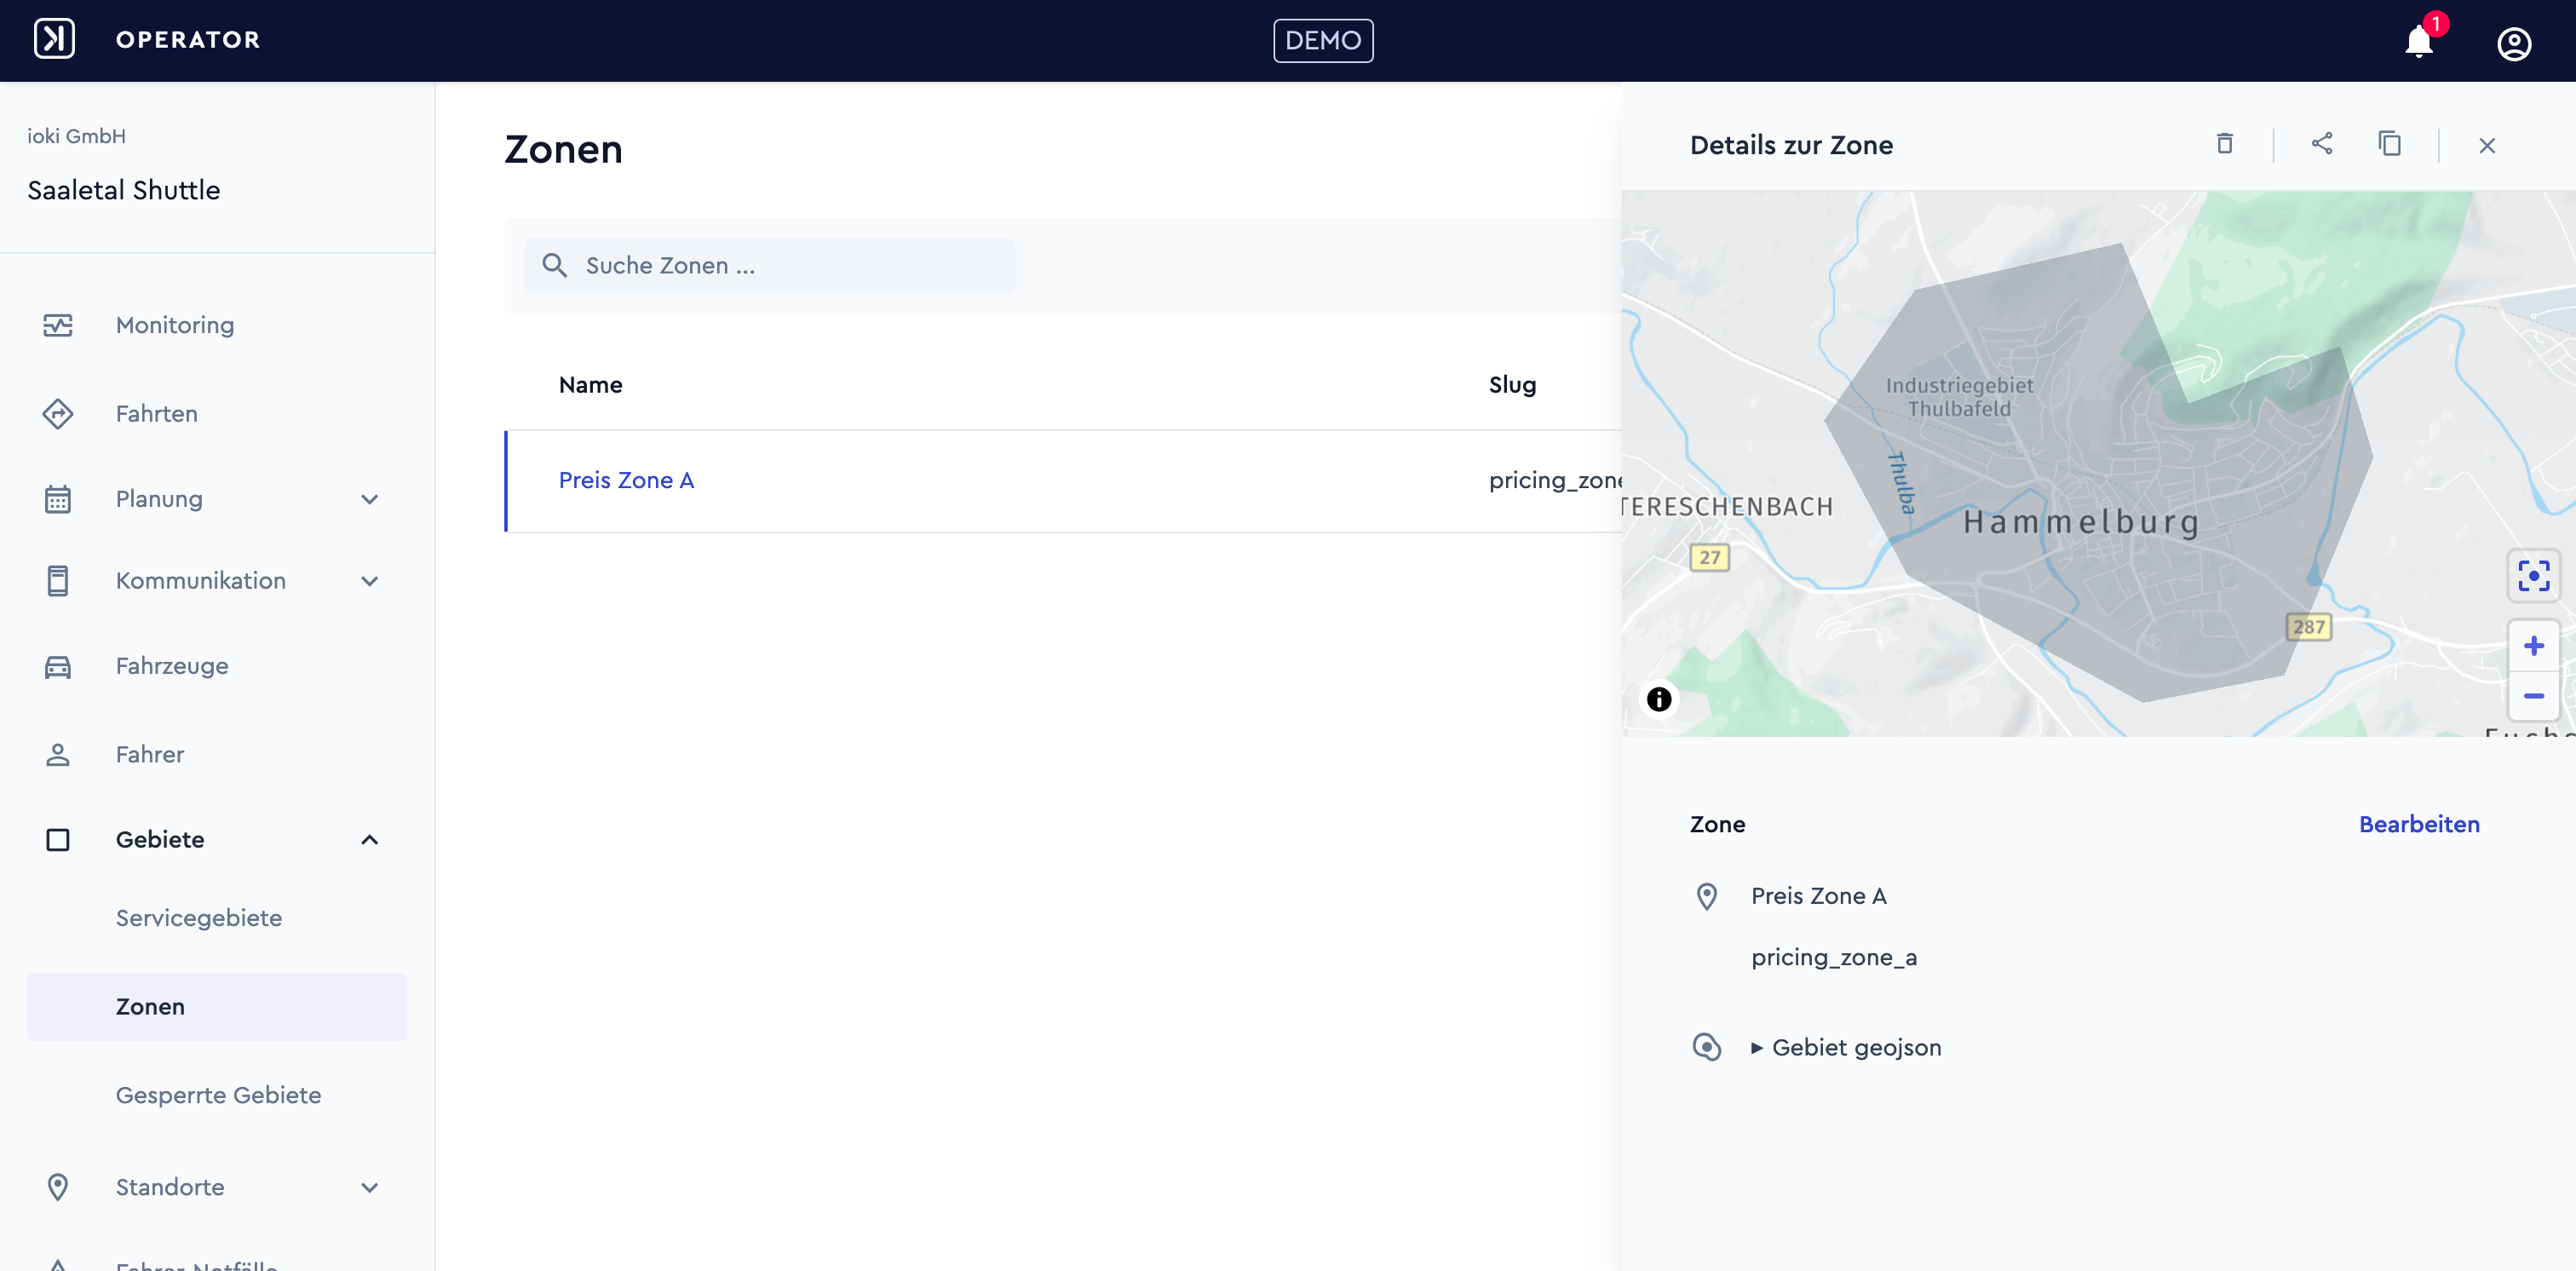Close the Details zur Zone panel

coord(2487,146)
